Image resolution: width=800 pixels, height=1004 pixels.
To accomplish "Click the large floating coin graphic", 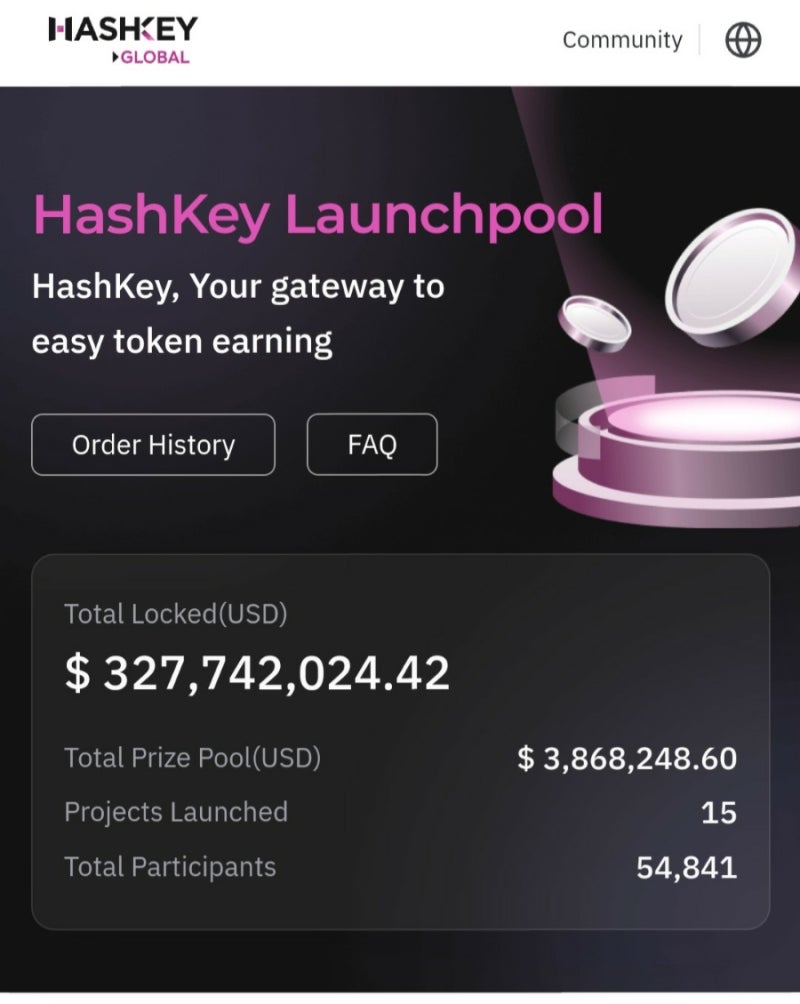I will pos(733,277).
